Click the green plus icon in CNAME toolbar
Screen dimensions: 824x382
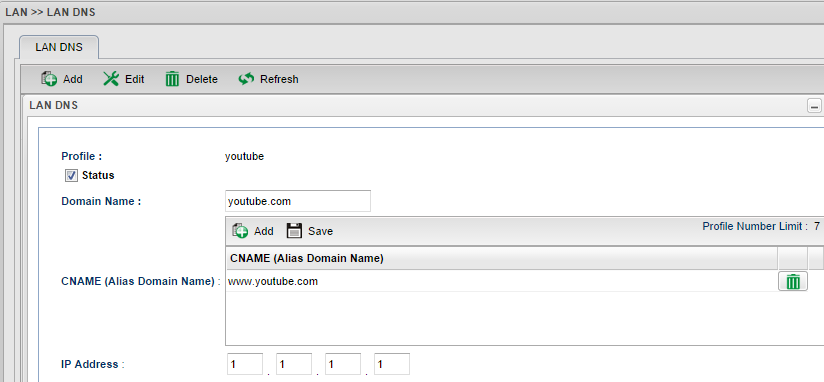coord(240,231)
